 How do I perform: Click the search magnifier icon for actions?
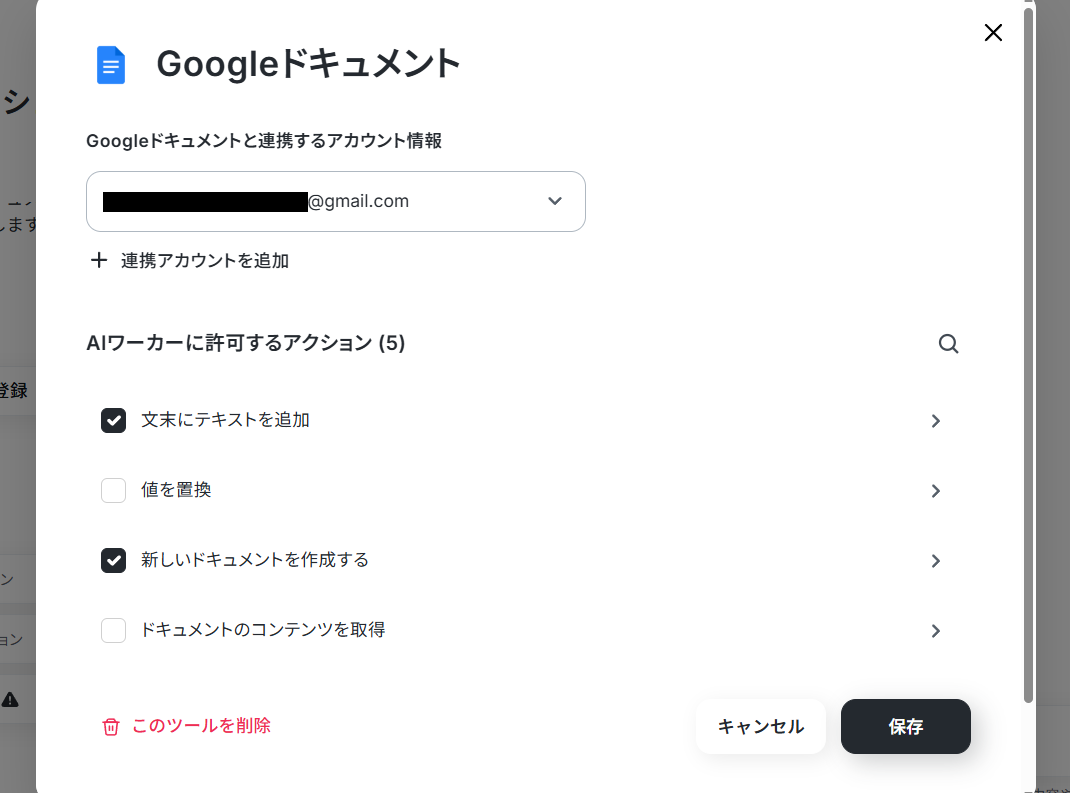(x=948, y=344)
